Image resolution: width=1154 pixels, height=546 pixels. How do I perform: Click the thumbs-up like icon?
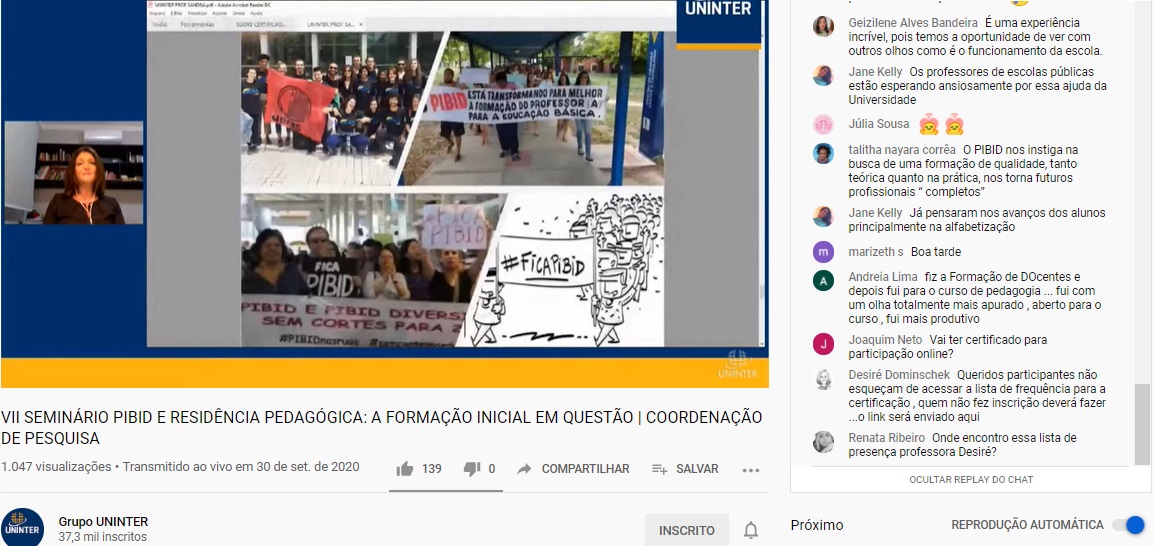point(405,469)
